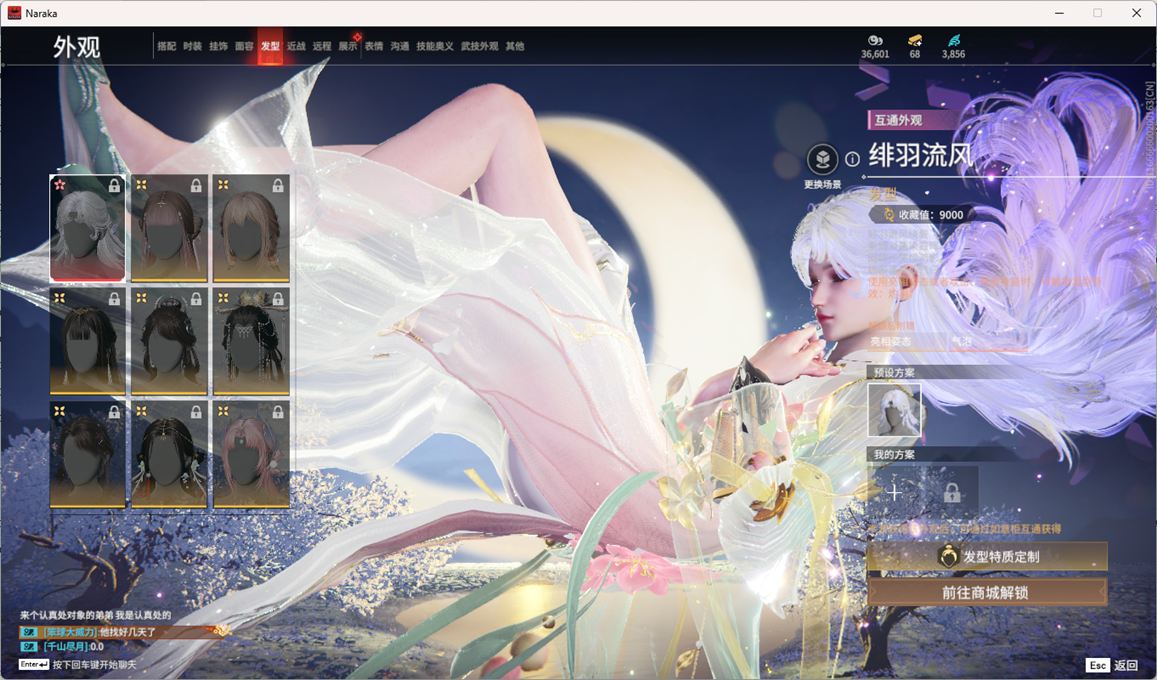Open the 表情 tab
The height and width of the screenshot is (680, 1157).
click(374, 46)
